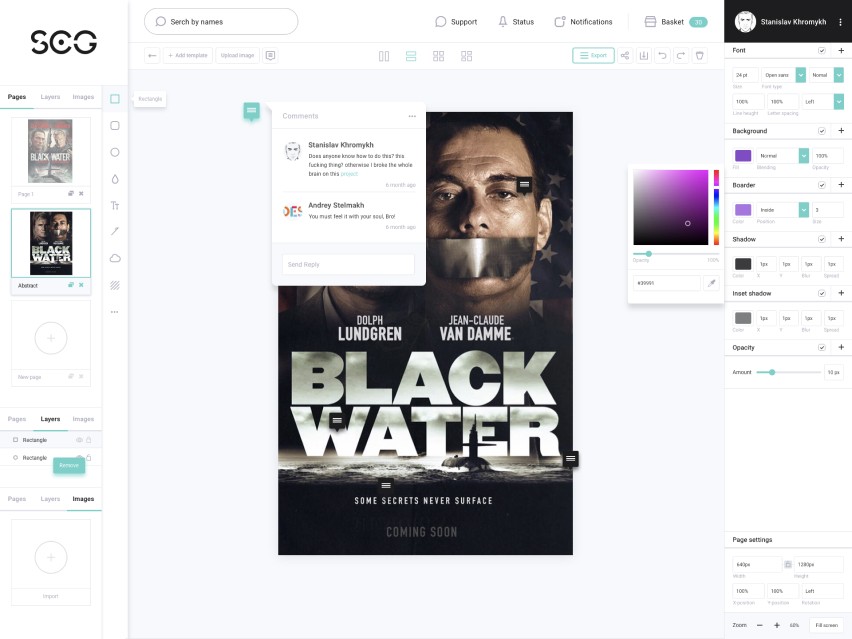The width and height of the screenshot is (852, 639).
Task: Click the undo arrow in top toolbar
Action: 662,56
